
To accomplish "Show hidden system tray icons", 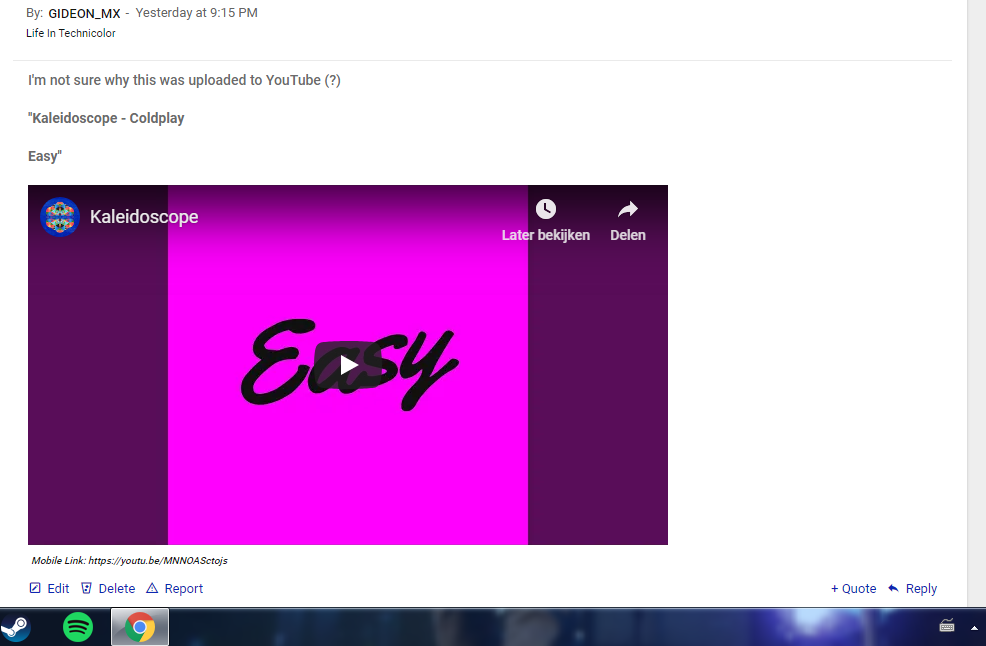I will [974, 628].
